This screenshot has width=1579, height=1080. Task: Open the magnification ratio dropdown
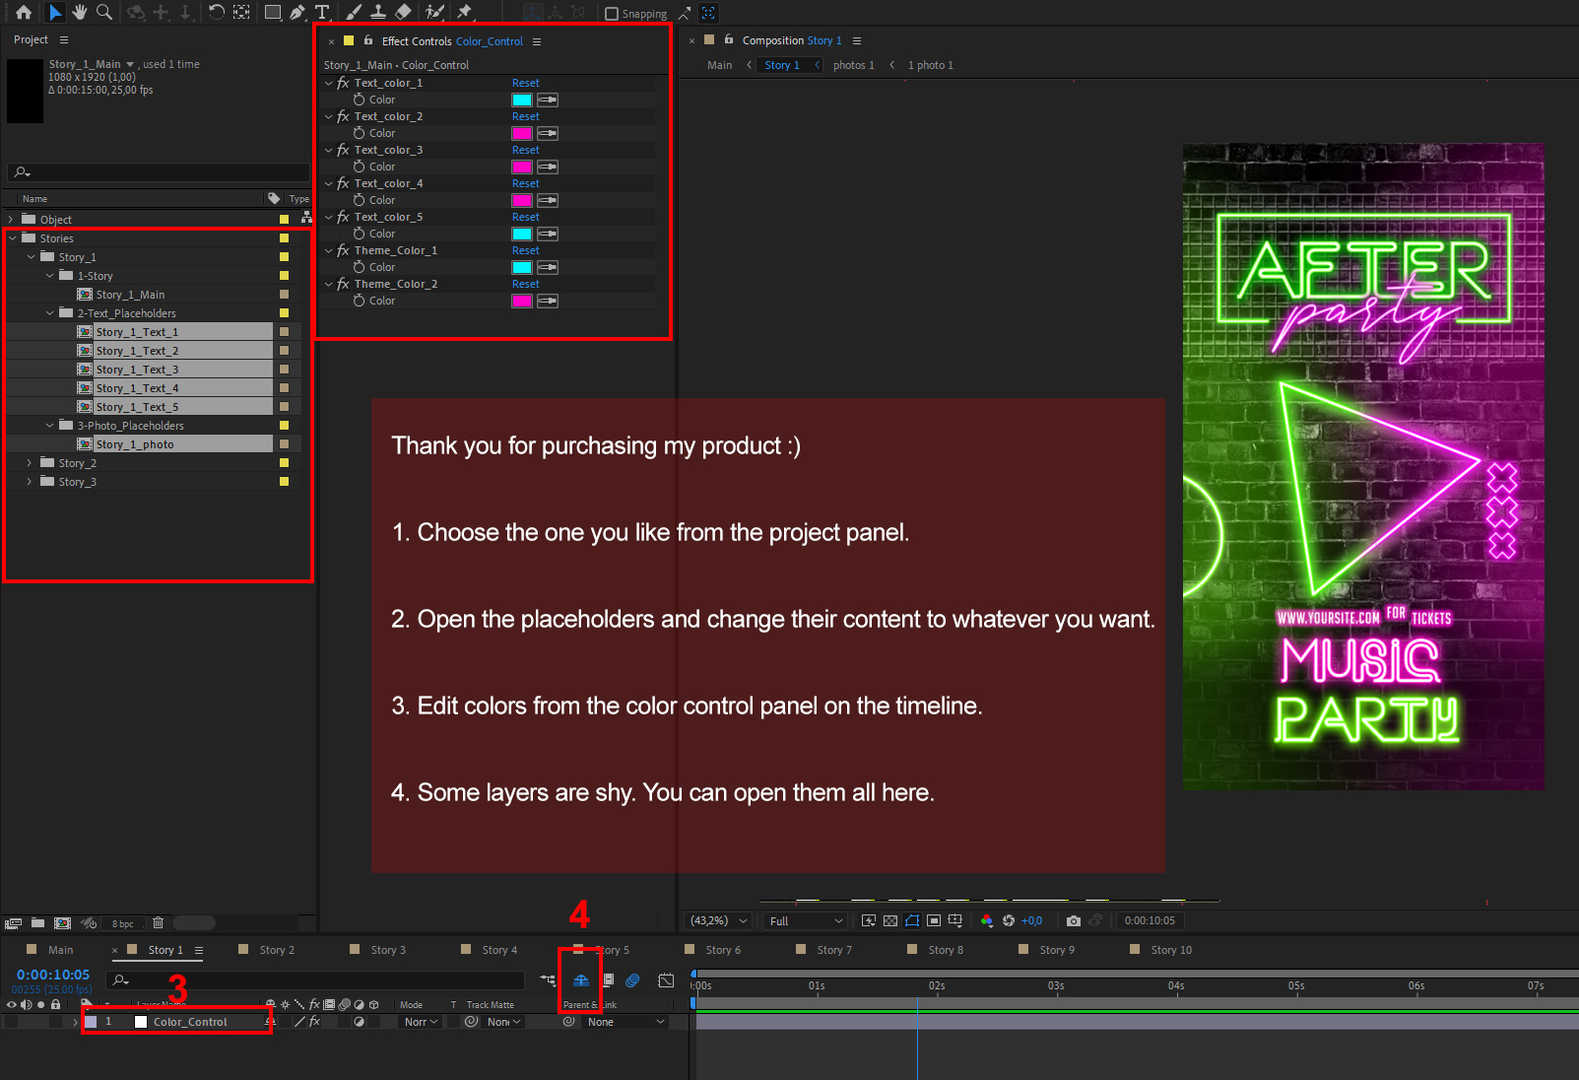(719, 921)
